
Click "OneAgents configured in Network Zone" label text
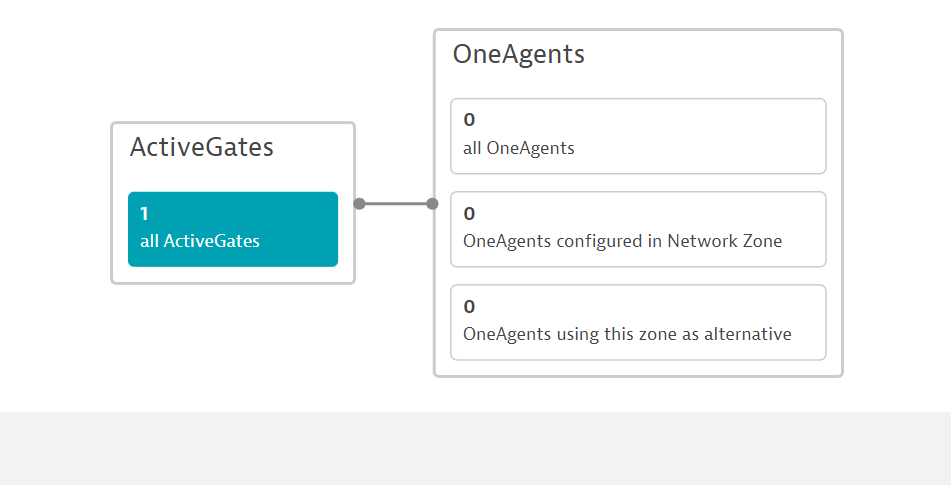(622, 241)
